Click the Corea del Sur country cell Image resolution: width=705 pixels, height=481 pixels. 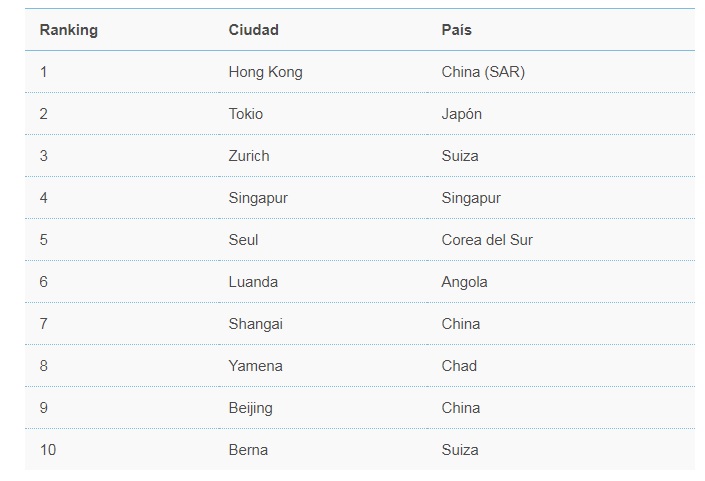487,240
